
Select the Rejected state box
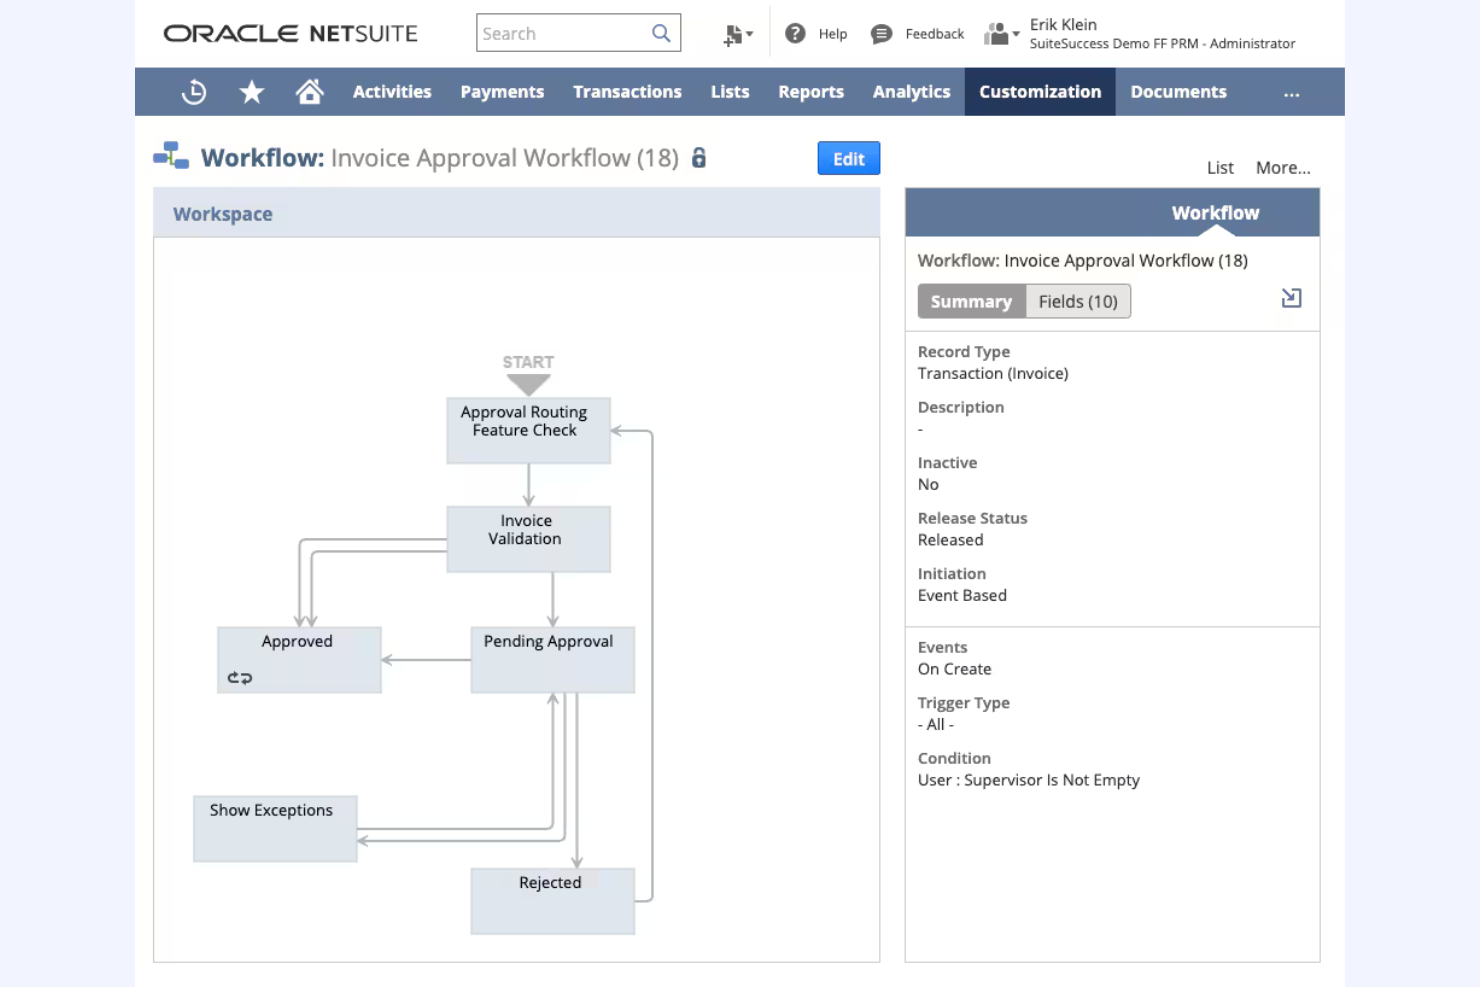(x=552, y=901)
